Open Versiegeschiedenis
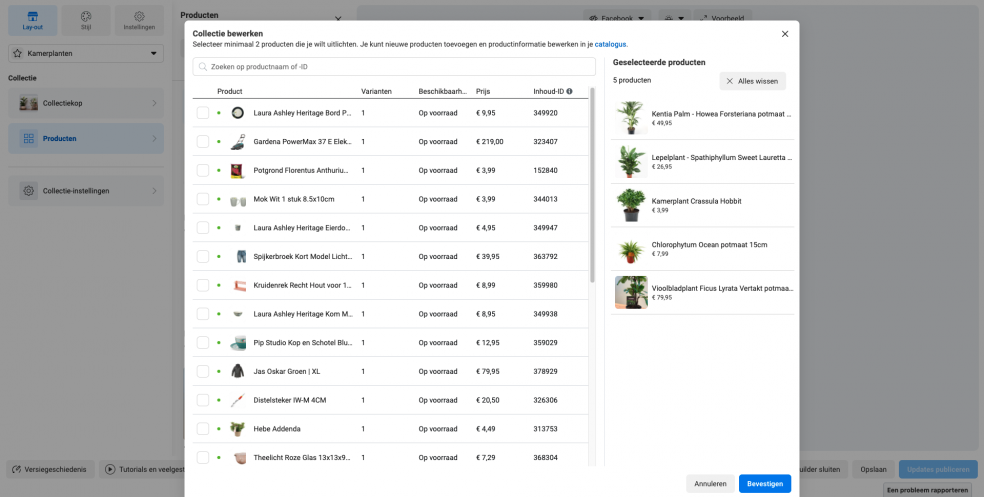This screenshot has width=984, height=497. tap(50, 469)
